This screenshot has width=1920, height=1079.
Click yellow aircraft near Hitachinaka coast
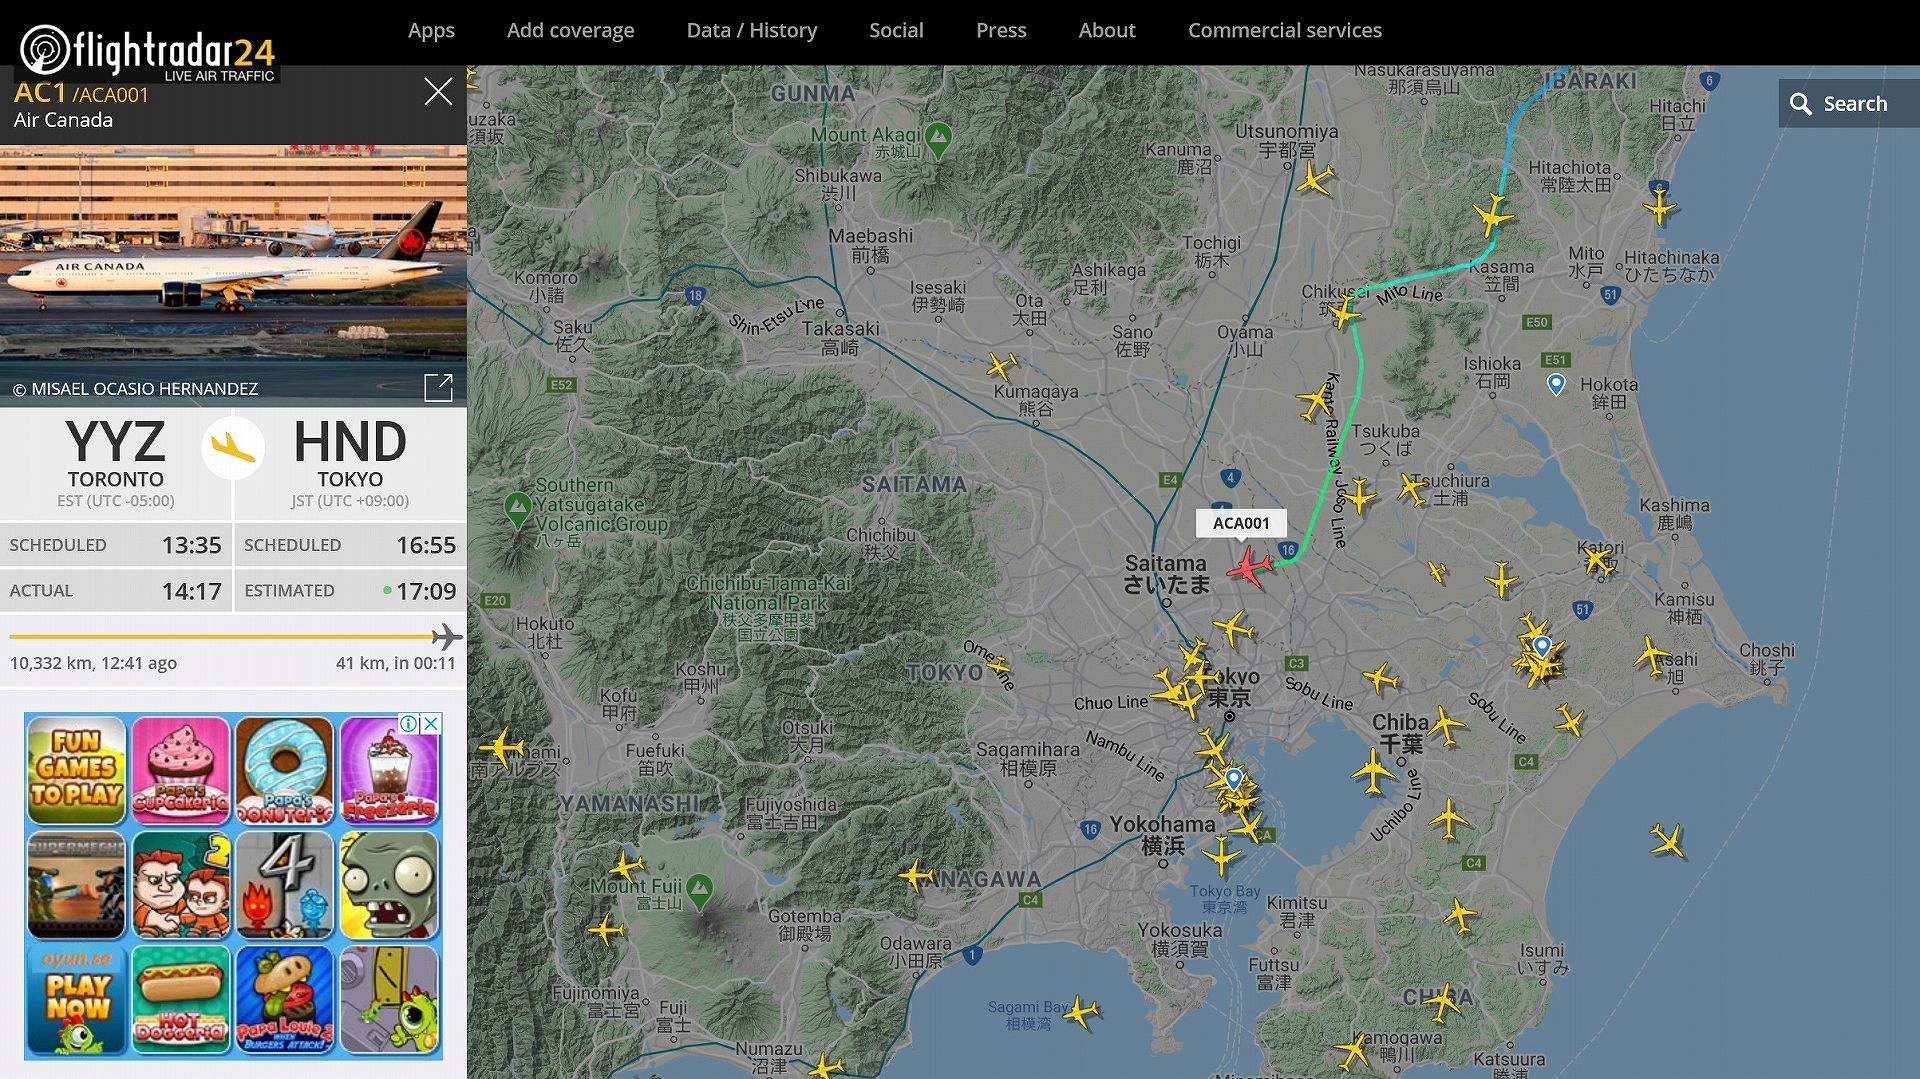click(1660, 208)
